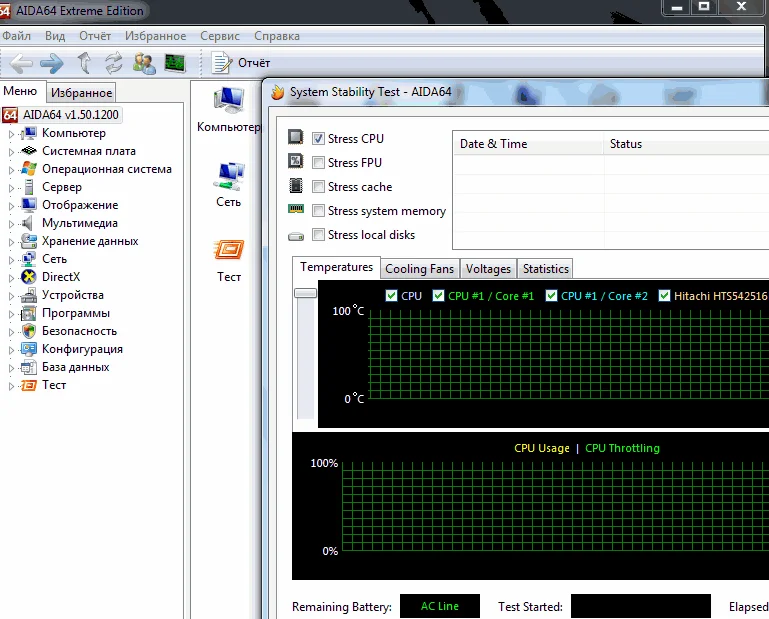Open the Вид menu

55,36
